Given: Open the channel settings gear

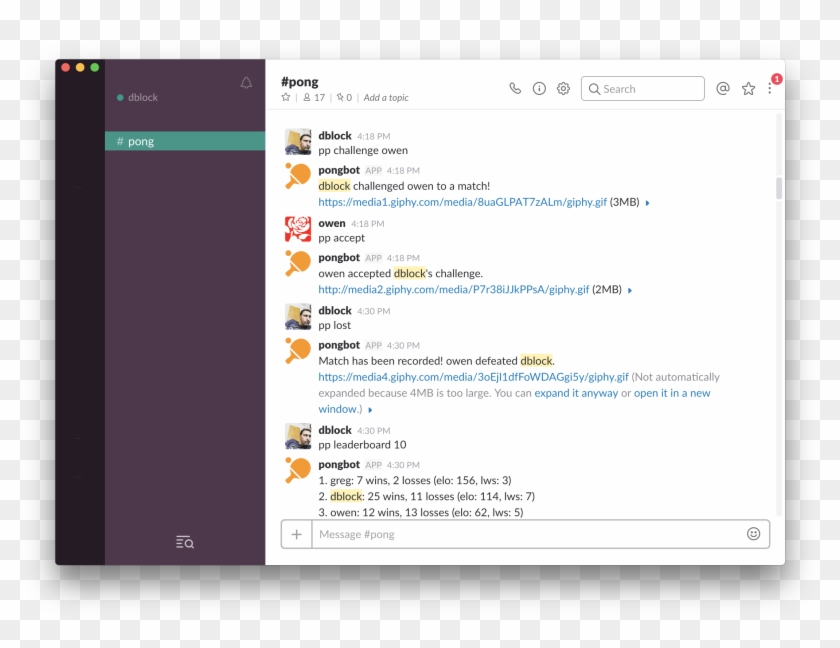Looking at the screenshot, I should click(x=563, y=88).
